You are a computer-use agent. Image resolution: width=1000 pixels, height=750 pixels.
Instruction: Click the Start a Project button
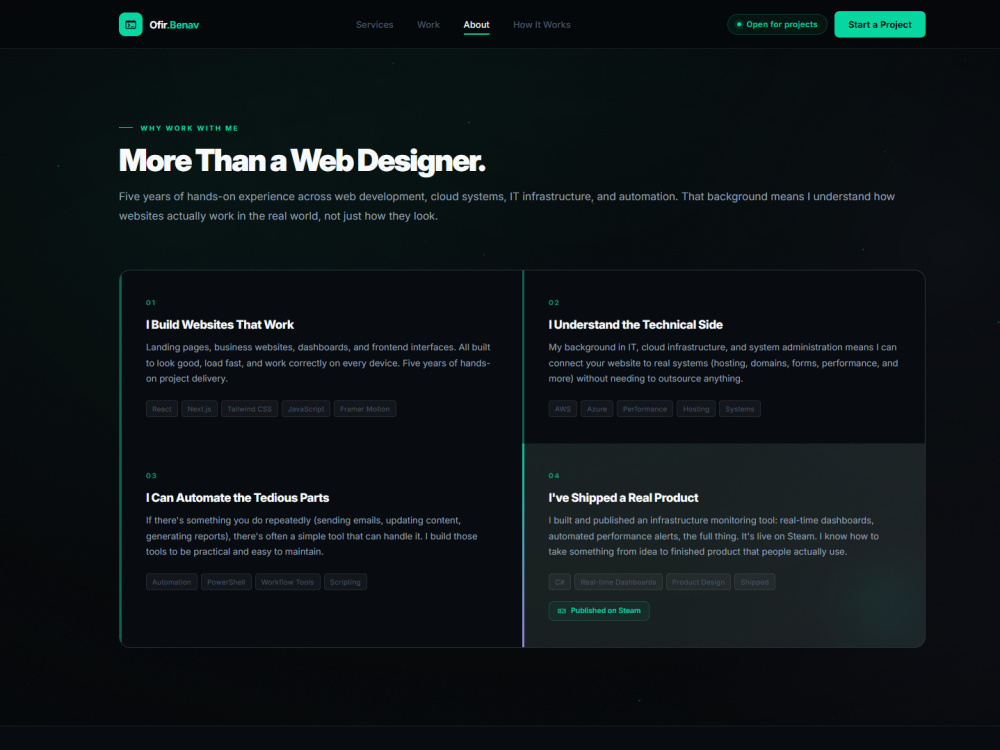click(879, 24)
